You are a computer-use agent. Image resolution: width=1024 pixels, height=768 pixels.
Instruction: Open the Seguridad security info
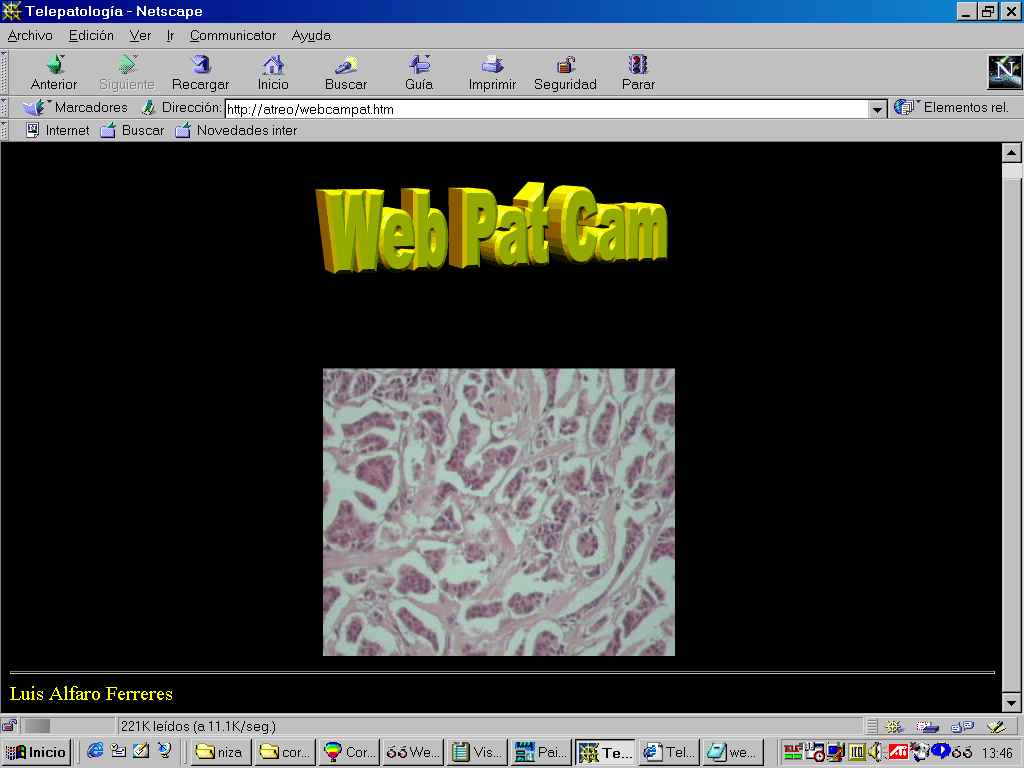click(x=565, y=66)
